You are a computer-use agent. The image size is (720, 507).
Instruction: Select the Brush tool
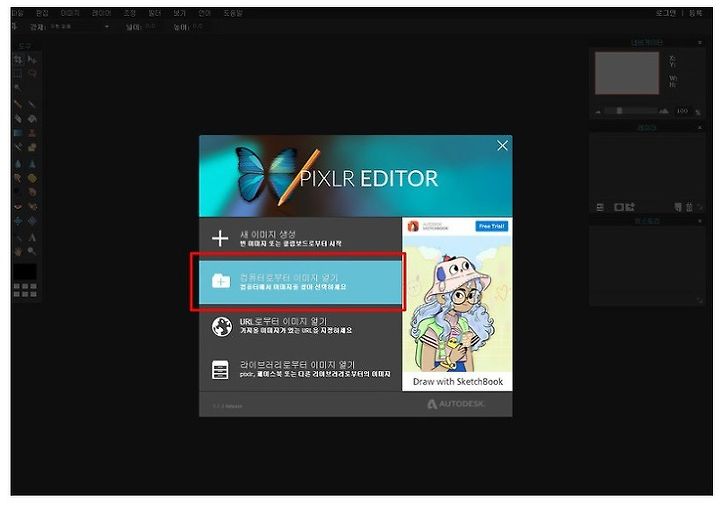click(x=32, y=104)
